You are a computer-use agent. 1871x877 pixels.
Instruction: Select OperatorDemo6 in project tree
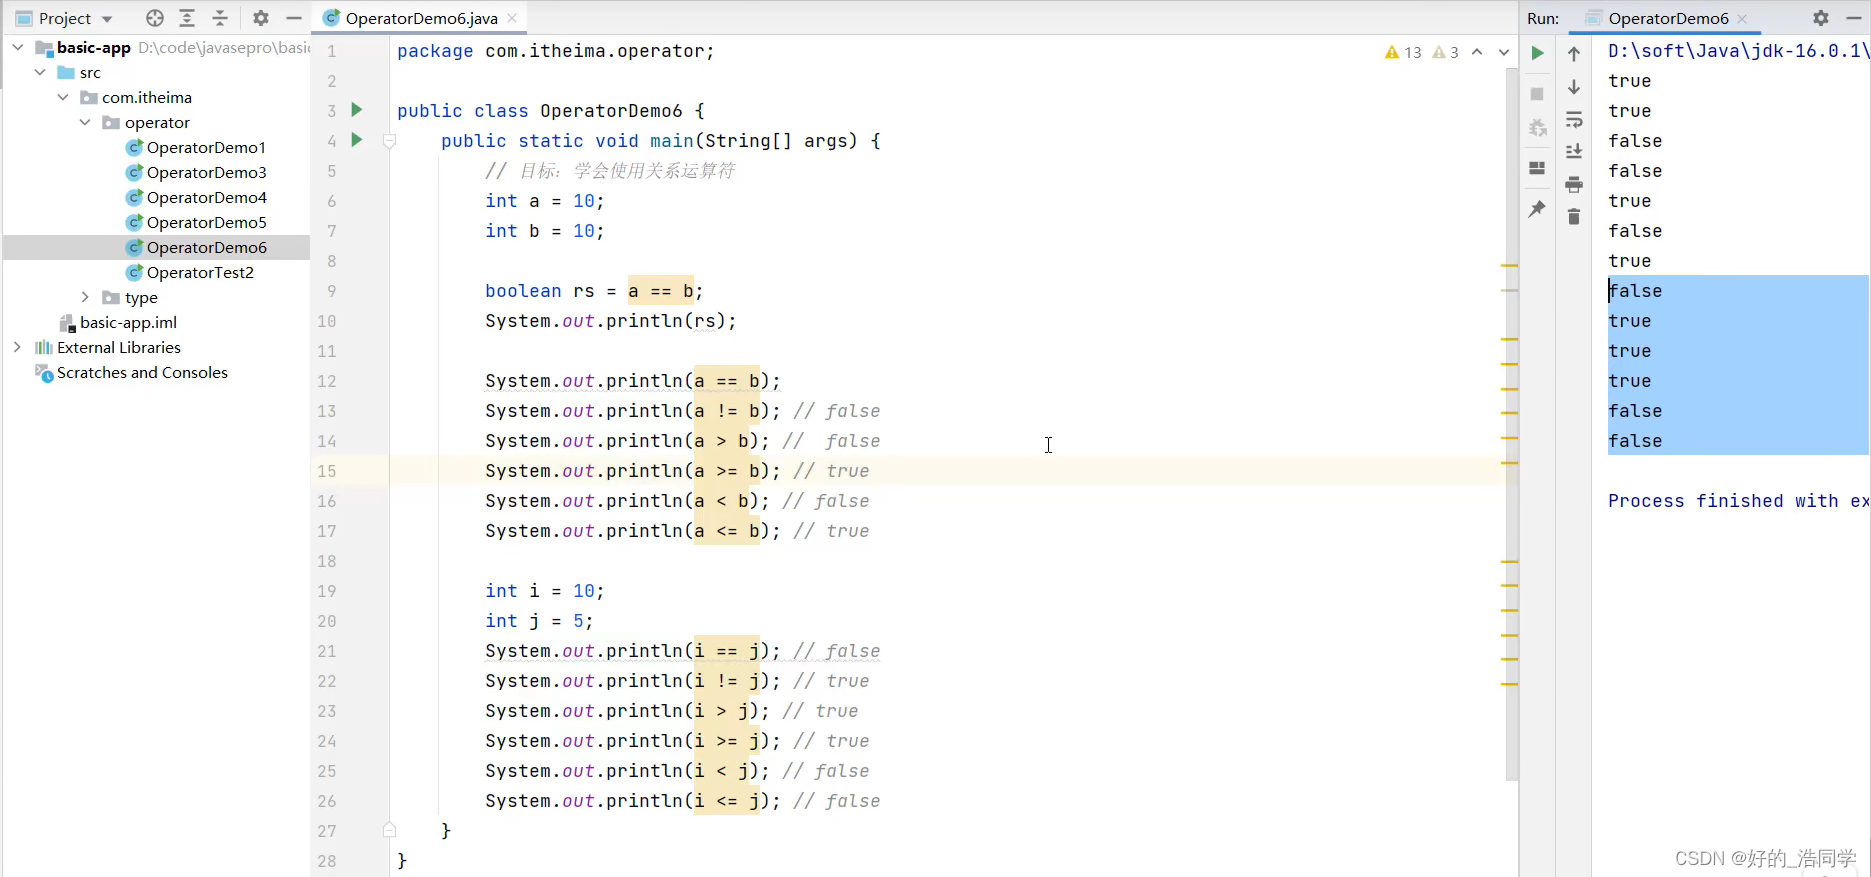pyautogui.click(x=206, y=247)
